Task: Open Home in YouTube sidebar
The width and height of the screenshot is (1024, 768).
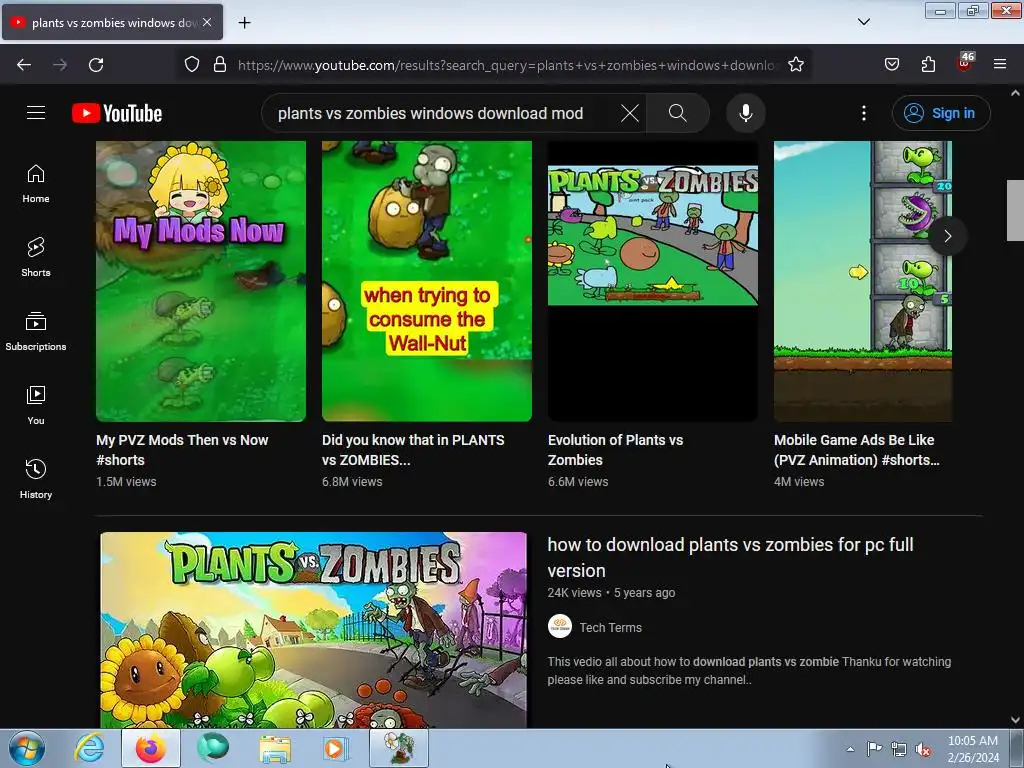Action: pyautogui.click(x=36, y=184)
